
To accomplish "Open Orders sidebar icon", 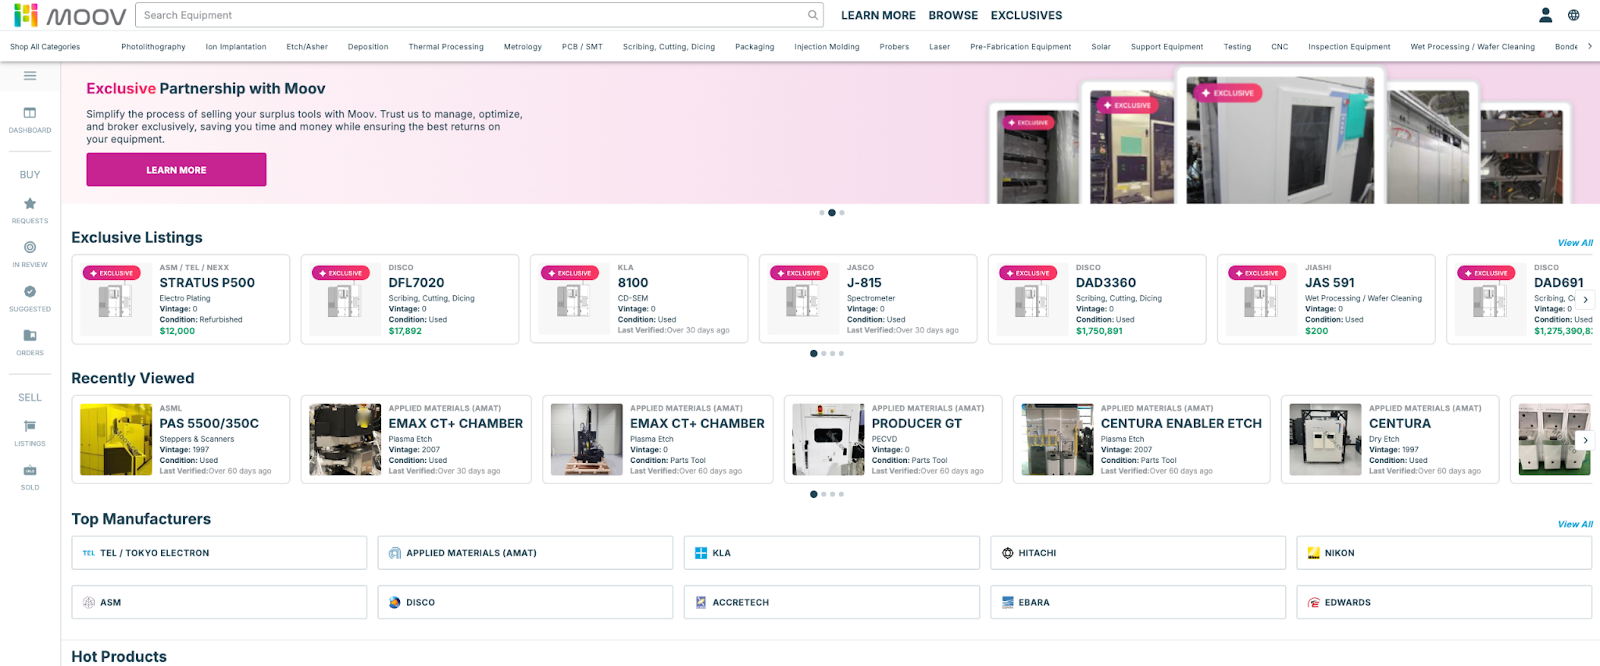I will [30, 335].
